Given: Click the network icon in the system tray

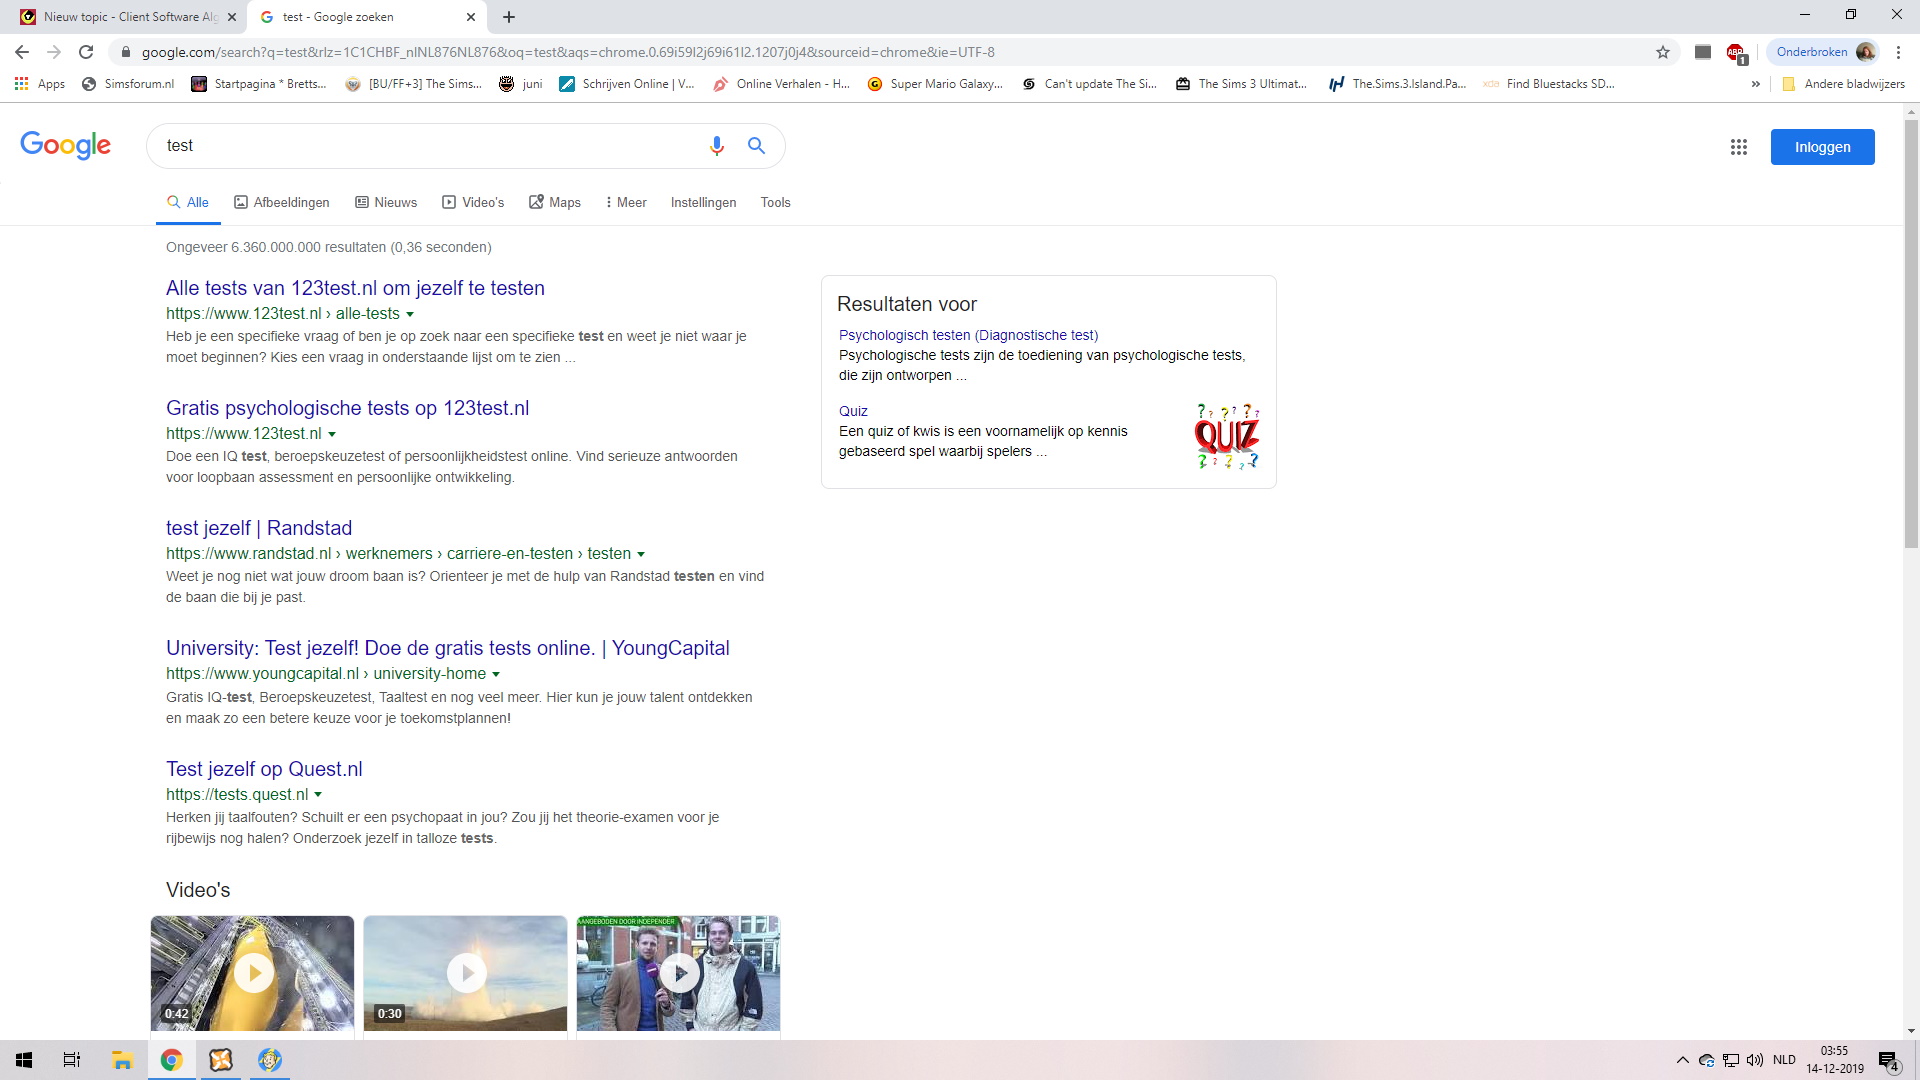Looking at the screenshot, I should pyautogui.click(x=1731, y=1060).
